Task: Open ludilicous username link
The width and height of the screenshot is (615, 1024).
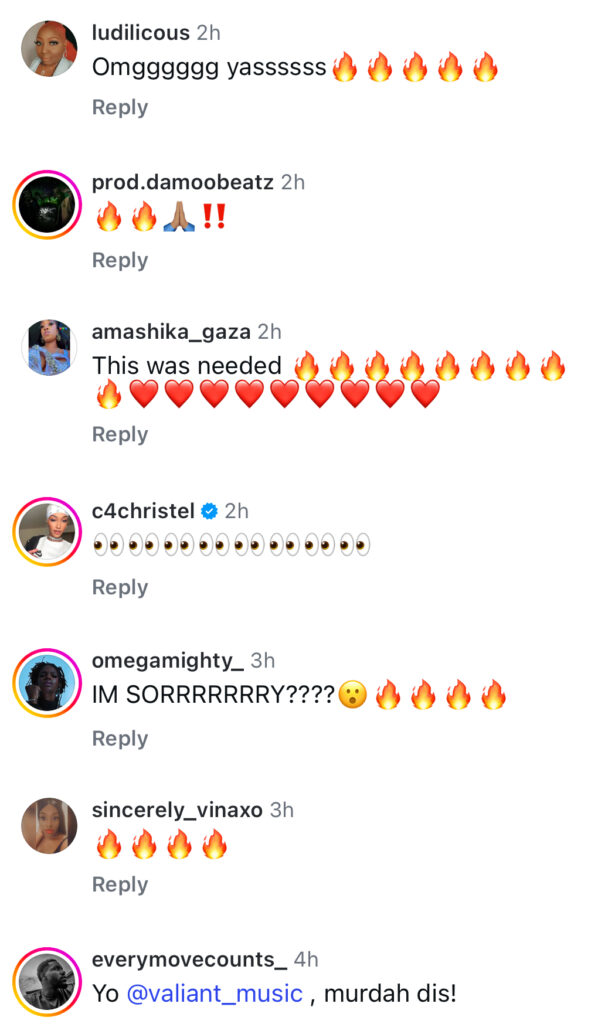Action: (x=140, y=33)
